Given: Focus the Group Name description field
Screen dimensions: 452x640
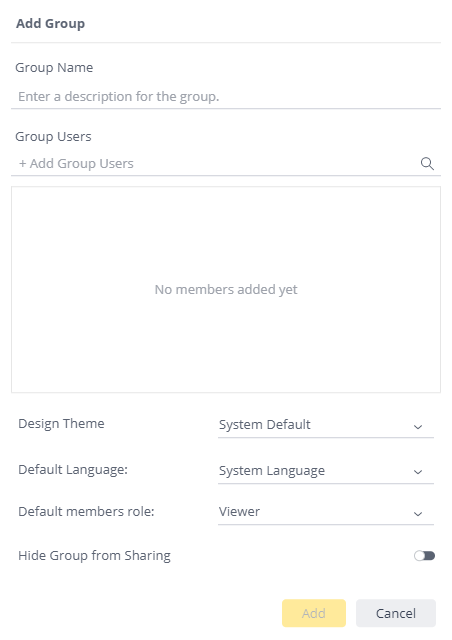Looking at the screenshot, I should [x=226, y=97].
